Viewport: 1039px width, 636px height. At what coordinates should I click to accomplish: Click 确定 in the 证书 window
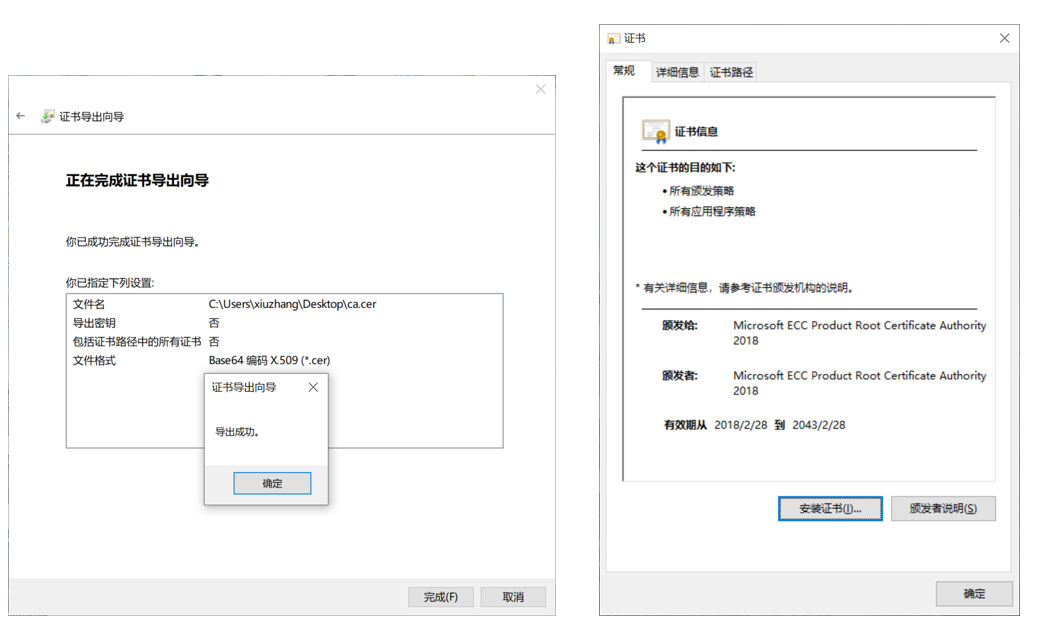coord(974,594)
